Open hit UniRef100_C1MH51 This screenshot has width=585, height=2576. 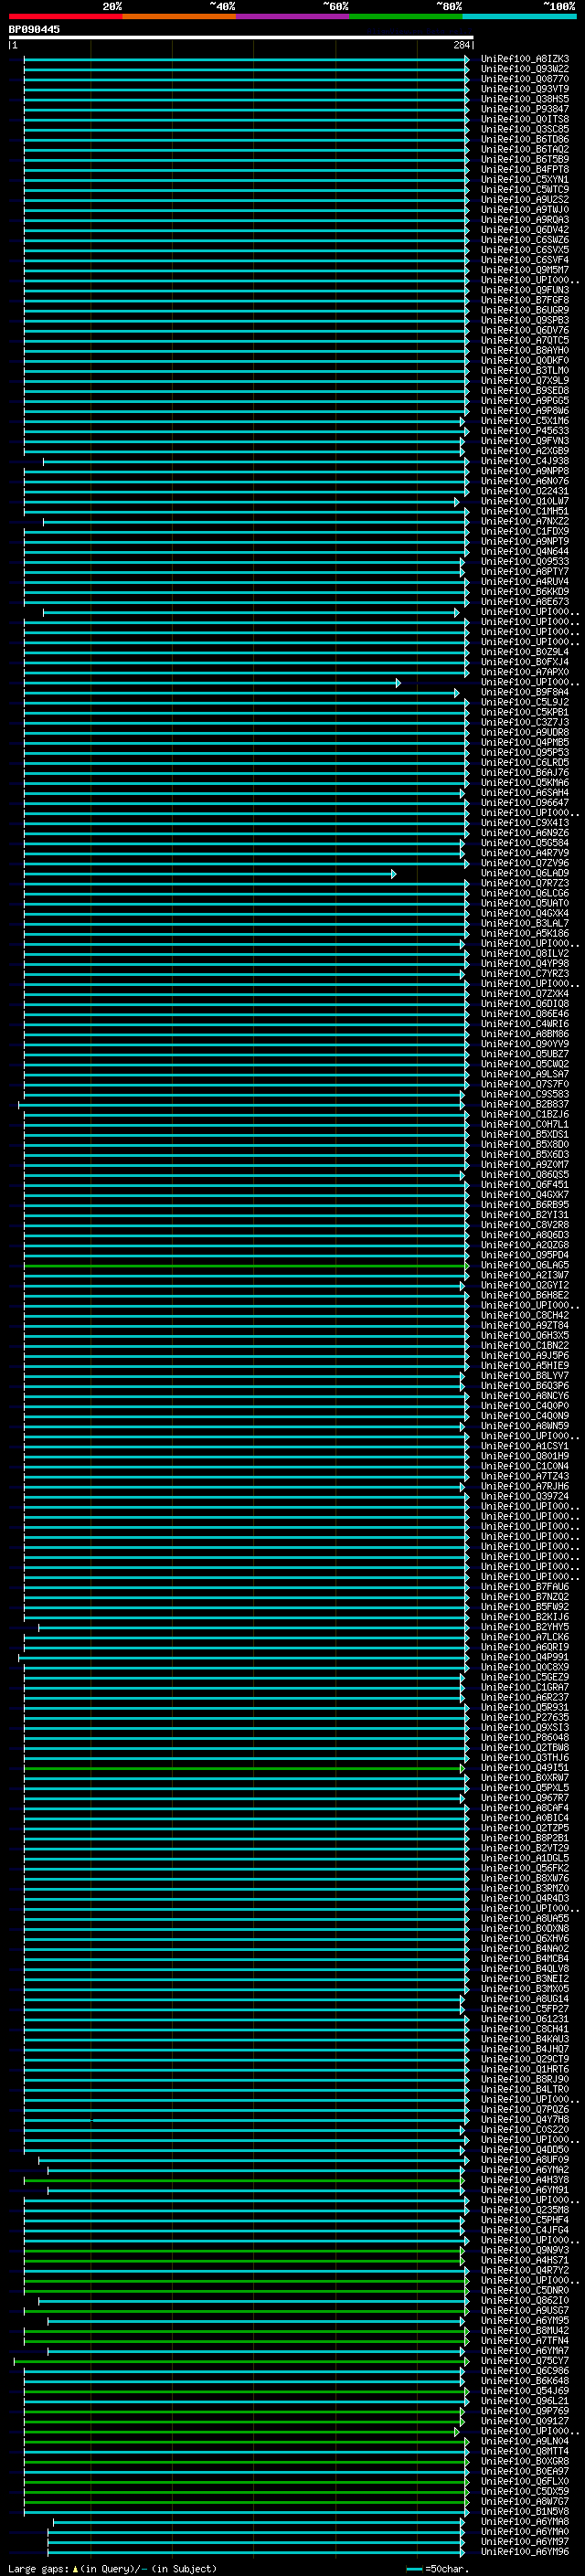click(525, 511)
